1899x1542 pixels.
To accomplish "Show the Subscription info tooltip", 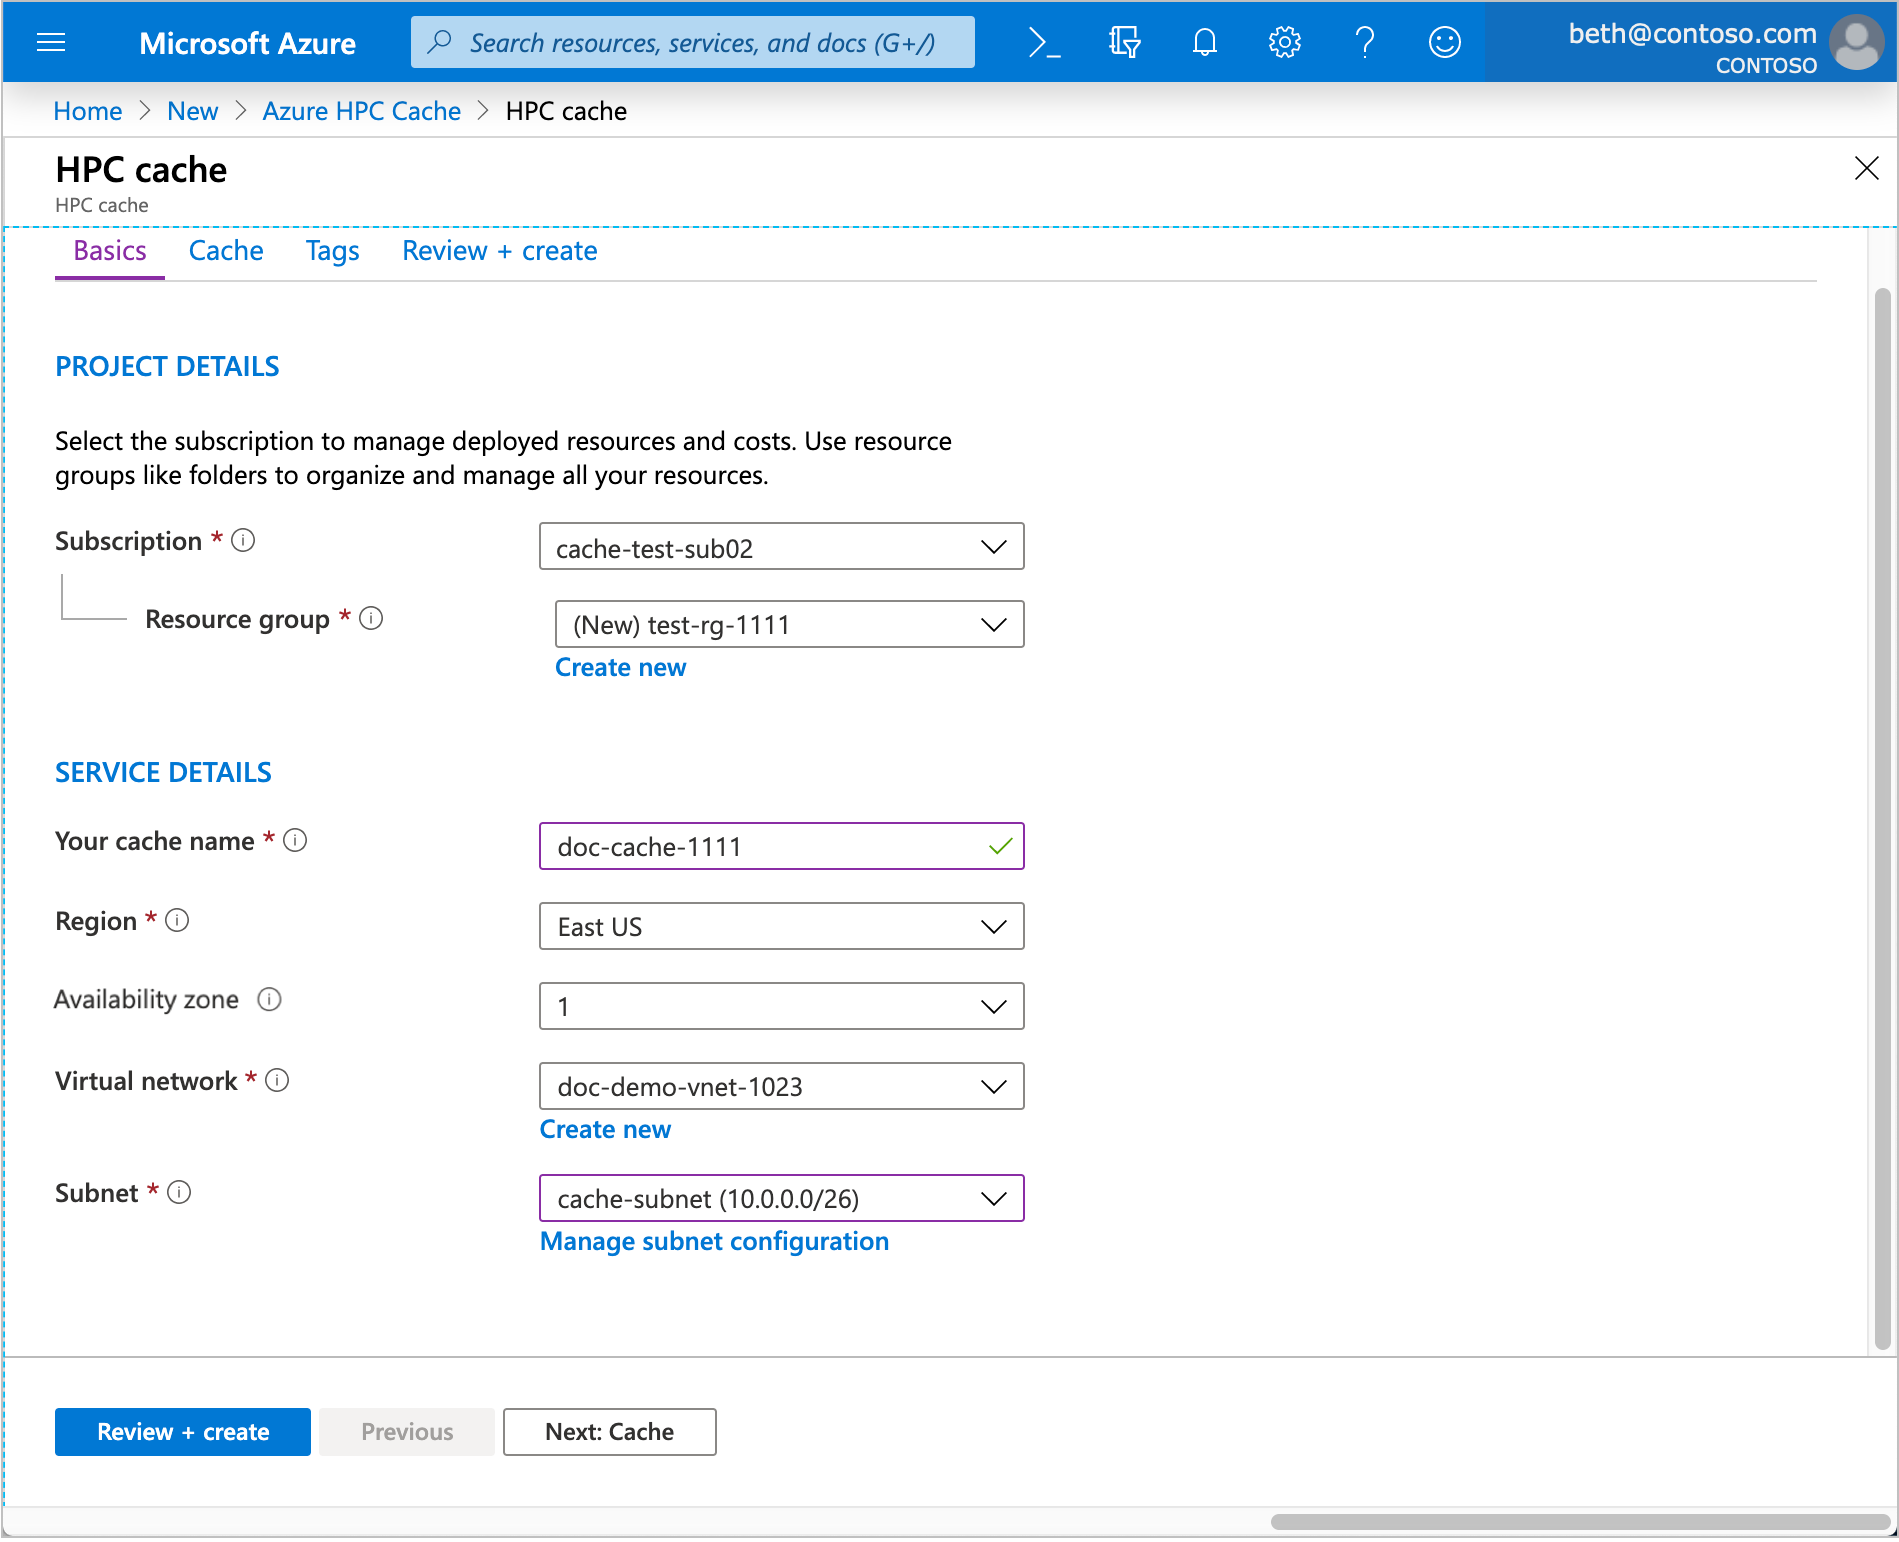I will (x=243, y=540).
